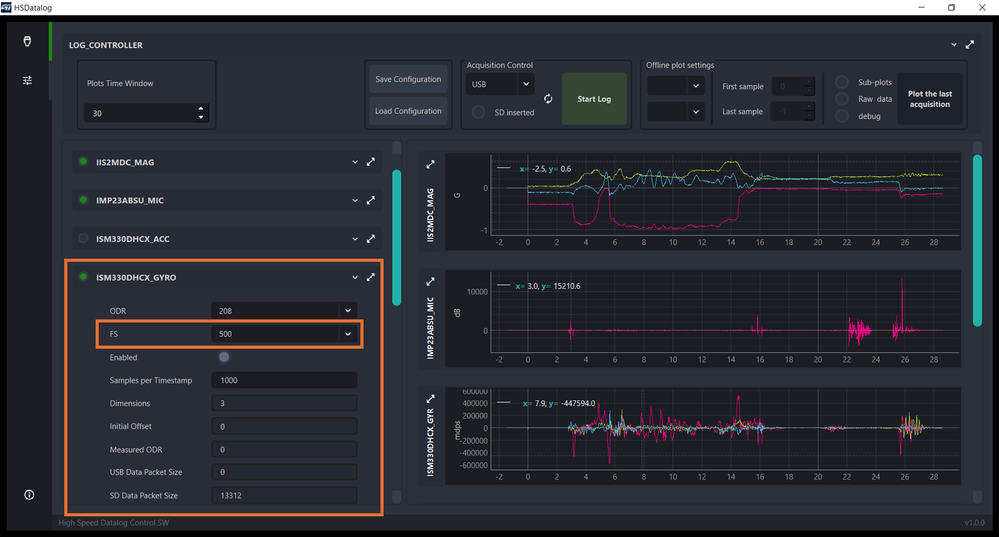Open the sliders settings sidebar icon
This screenshot has width=999, height=537.
(x=27, y=80)
